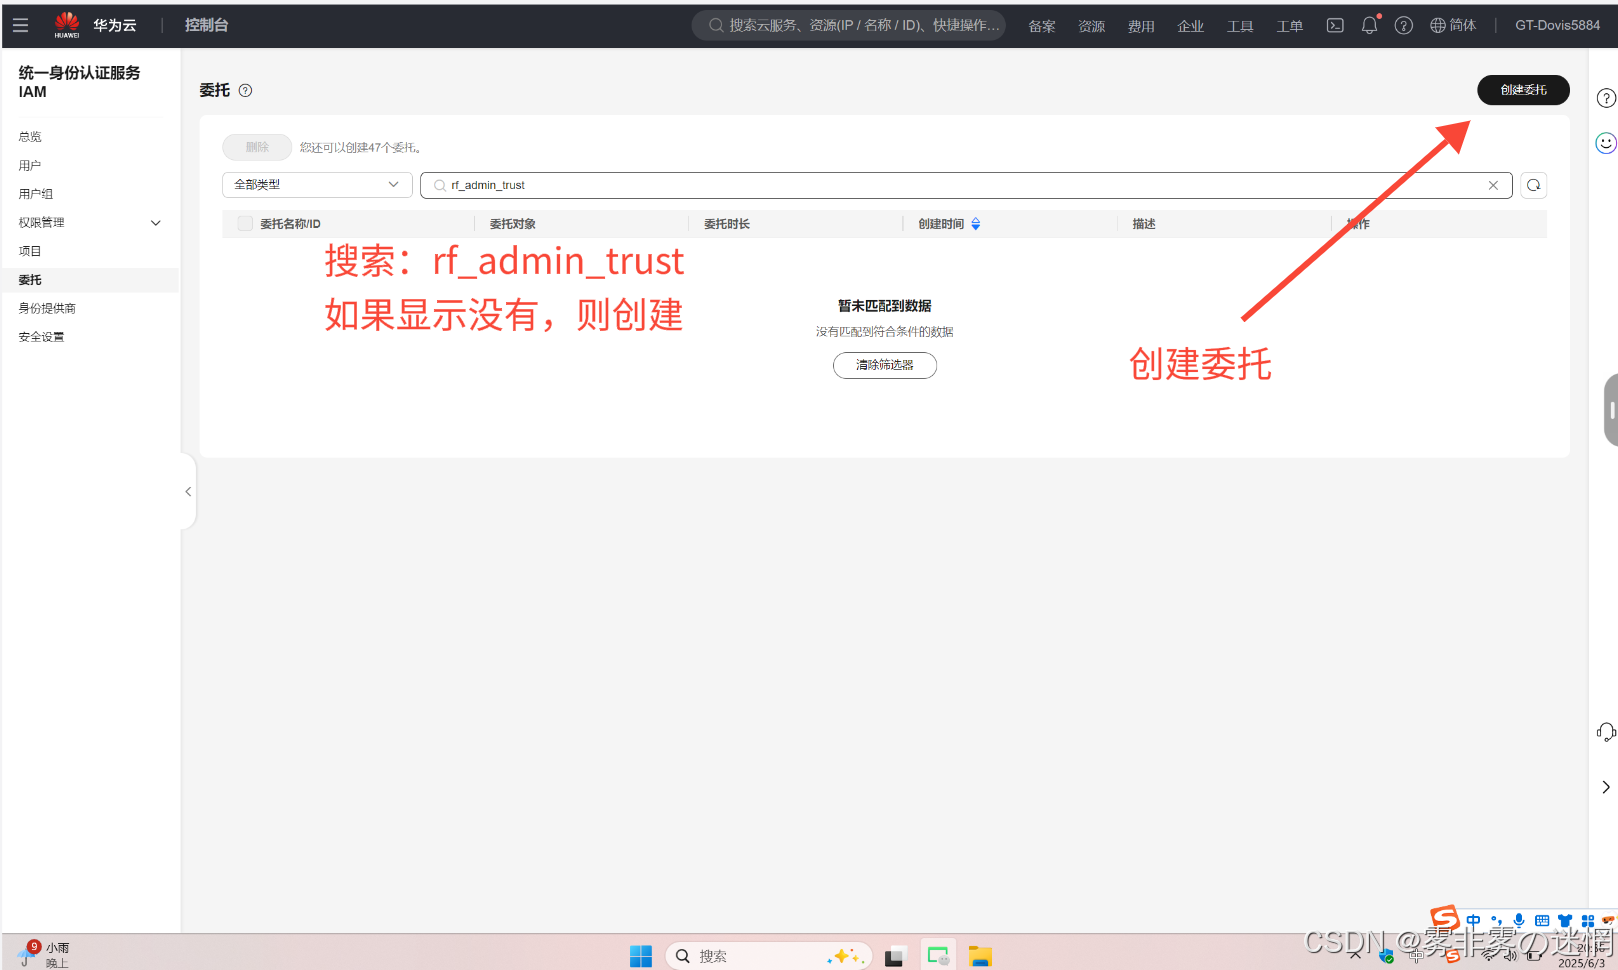
Task: Click the 清除筛选器 button
Action: 884,365
